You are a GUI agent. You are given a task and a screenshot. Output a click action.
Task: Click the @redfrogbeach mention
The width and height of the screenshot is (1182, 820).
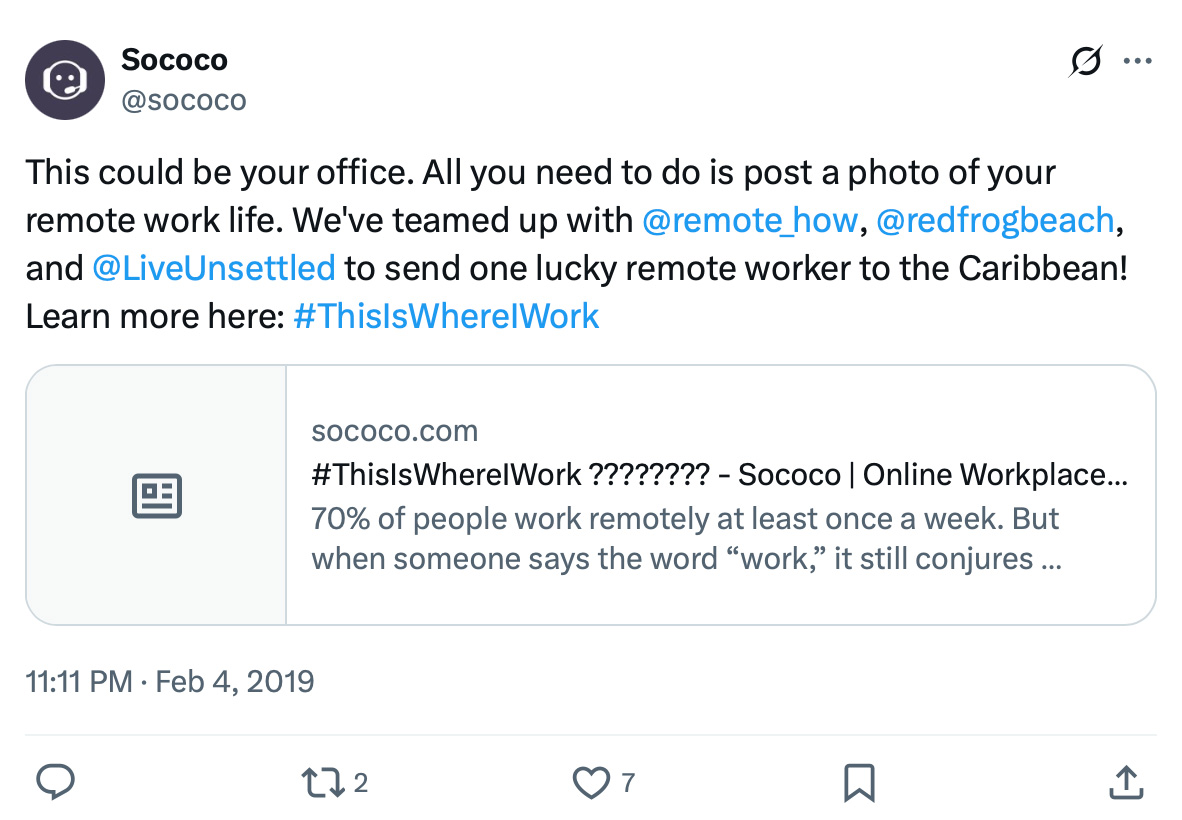coord(995,220)
